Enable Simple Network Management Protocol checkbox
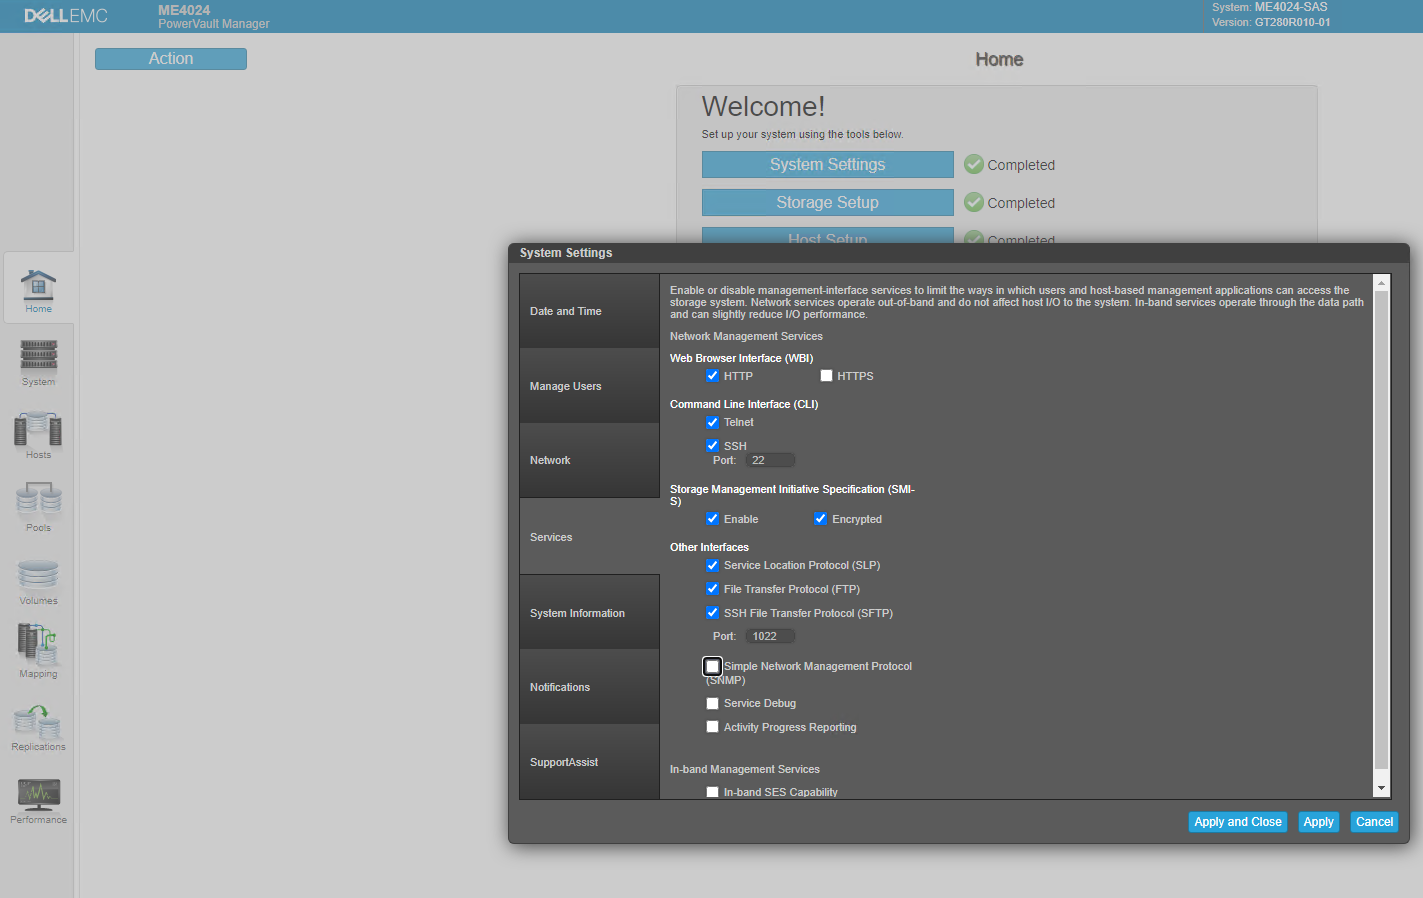This screenshot has height=898, width=1423. coord(713,666)
